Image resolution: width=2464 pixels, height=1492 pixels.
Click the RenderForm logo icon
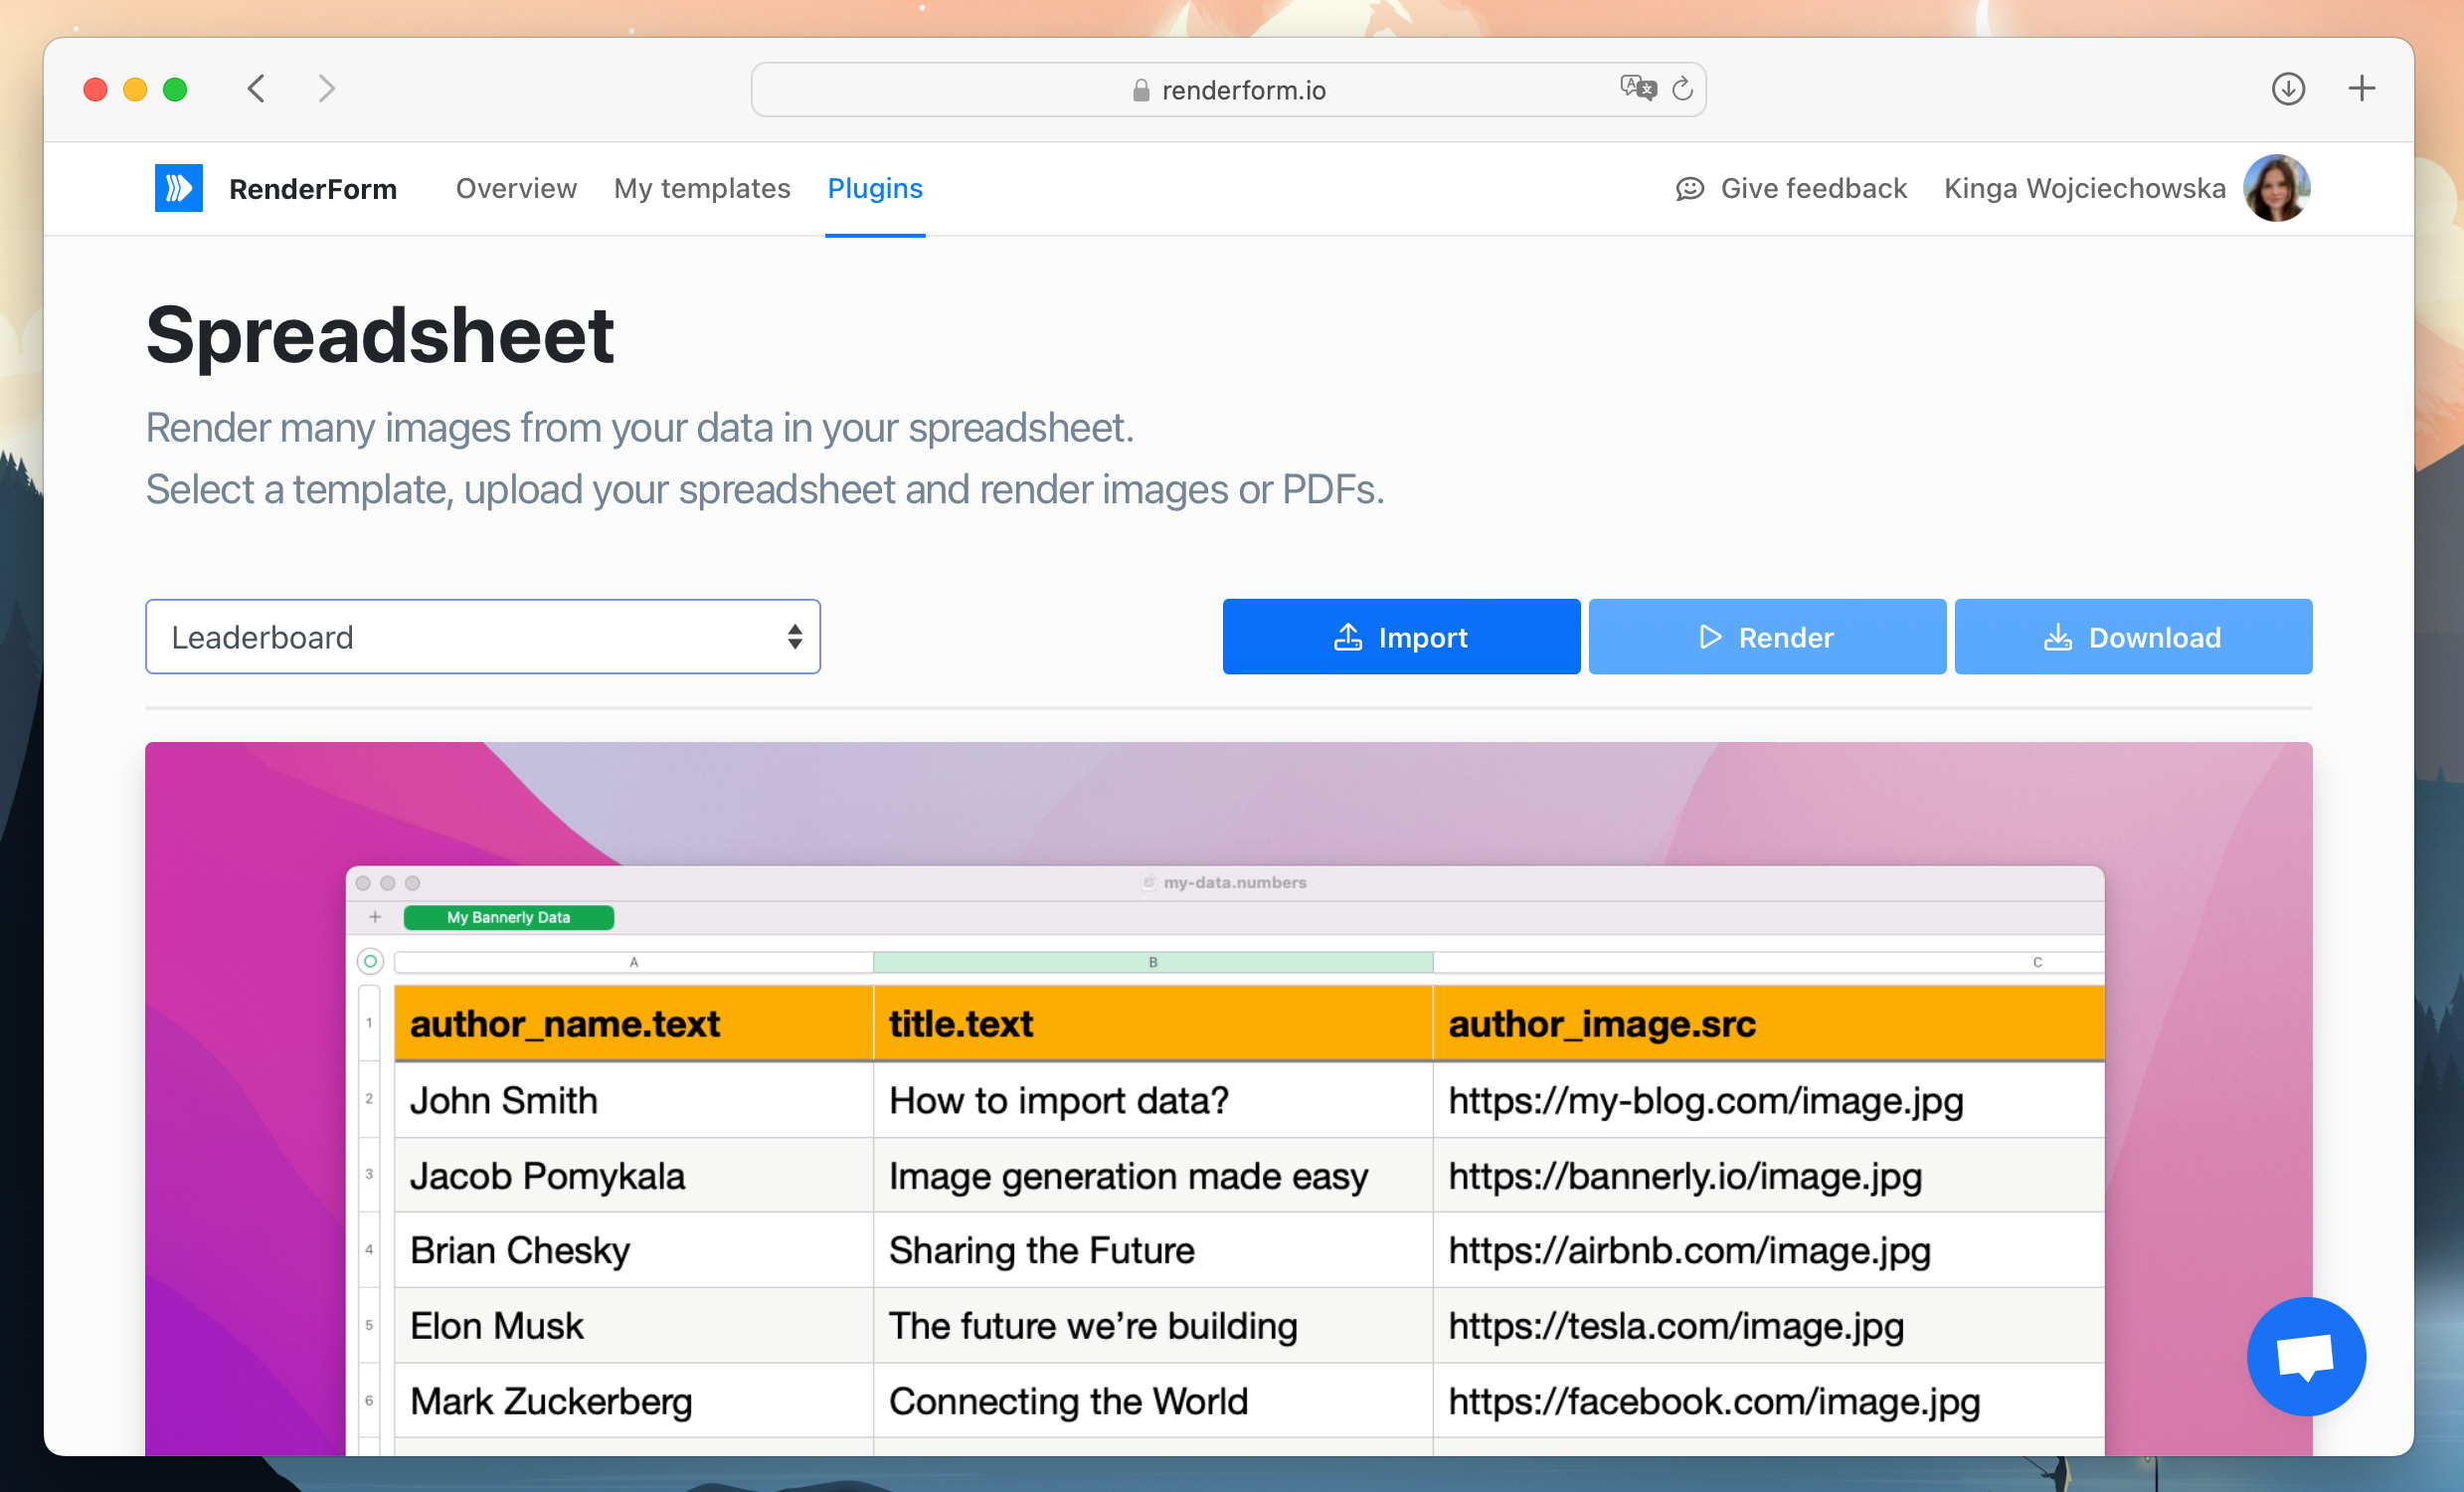pos(178,188)
